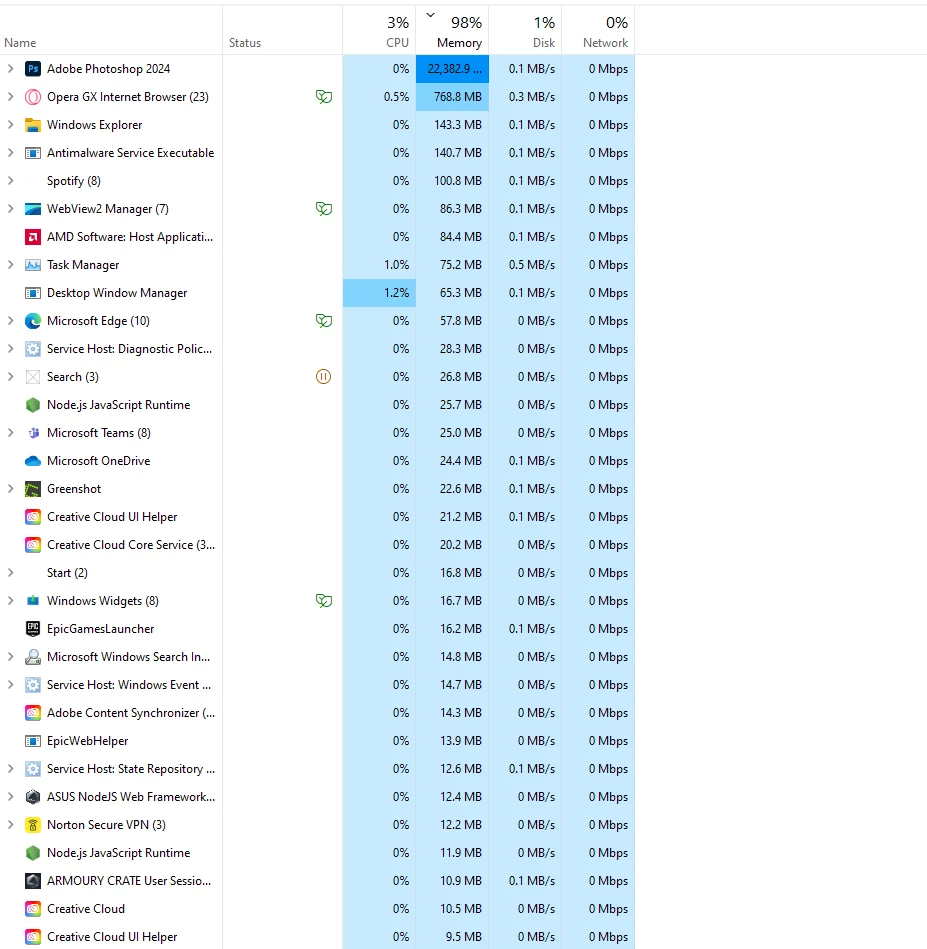Click the Greenshot icon

click(x=33, y=488)
